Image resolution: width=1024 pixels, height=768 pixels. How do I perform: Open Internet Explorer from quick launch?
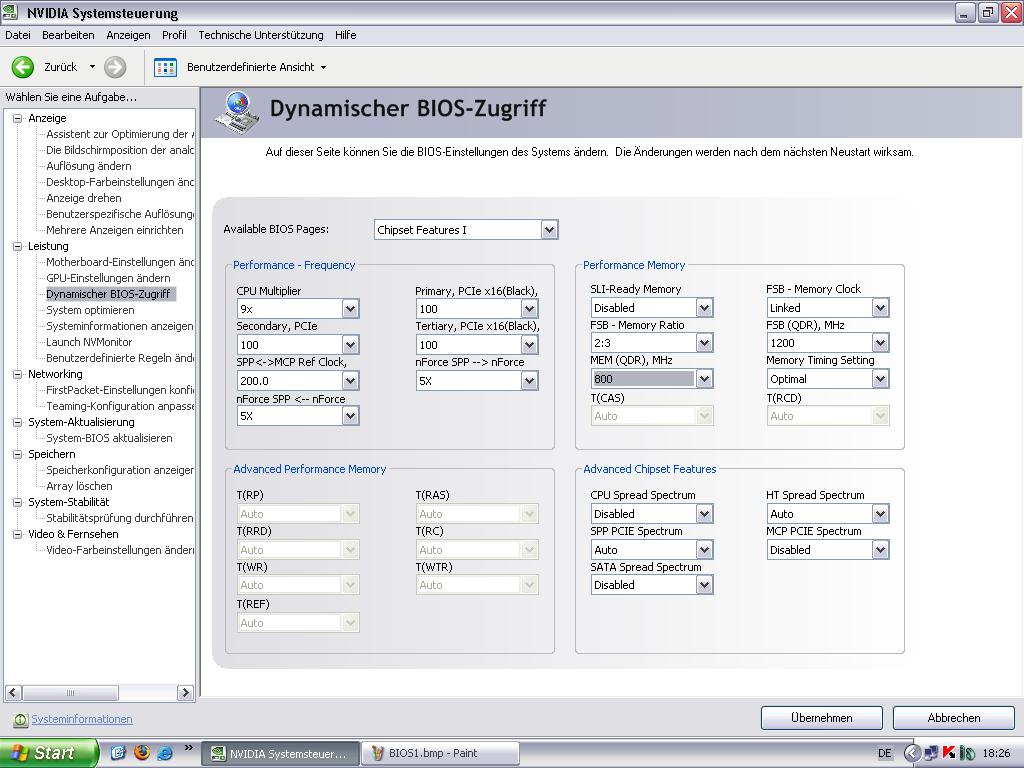pyautogui.click(x=165, y=753)
